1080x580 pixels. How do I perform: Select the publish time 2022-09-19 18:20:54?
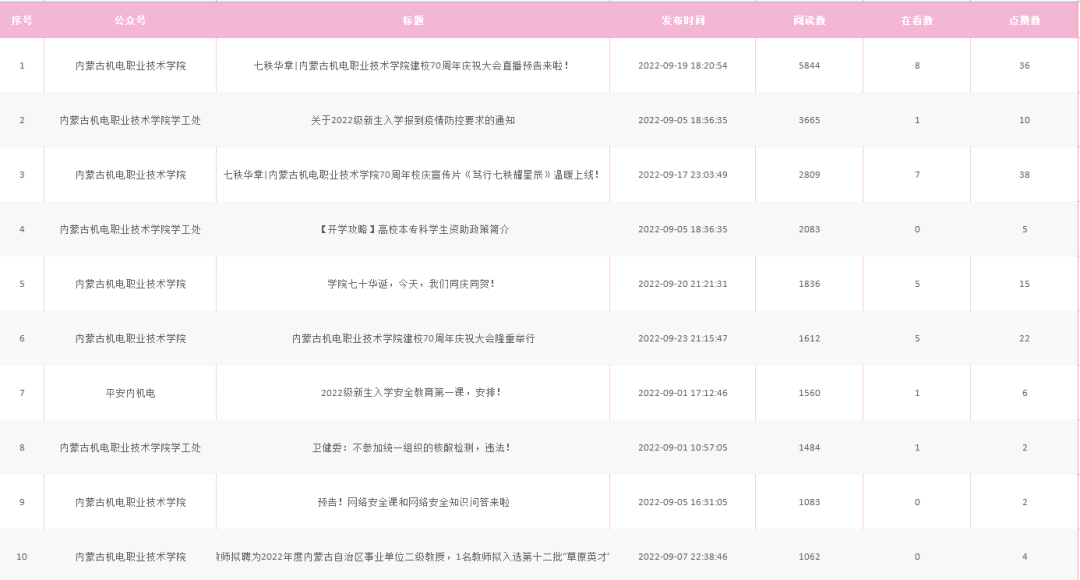(682, 66)
